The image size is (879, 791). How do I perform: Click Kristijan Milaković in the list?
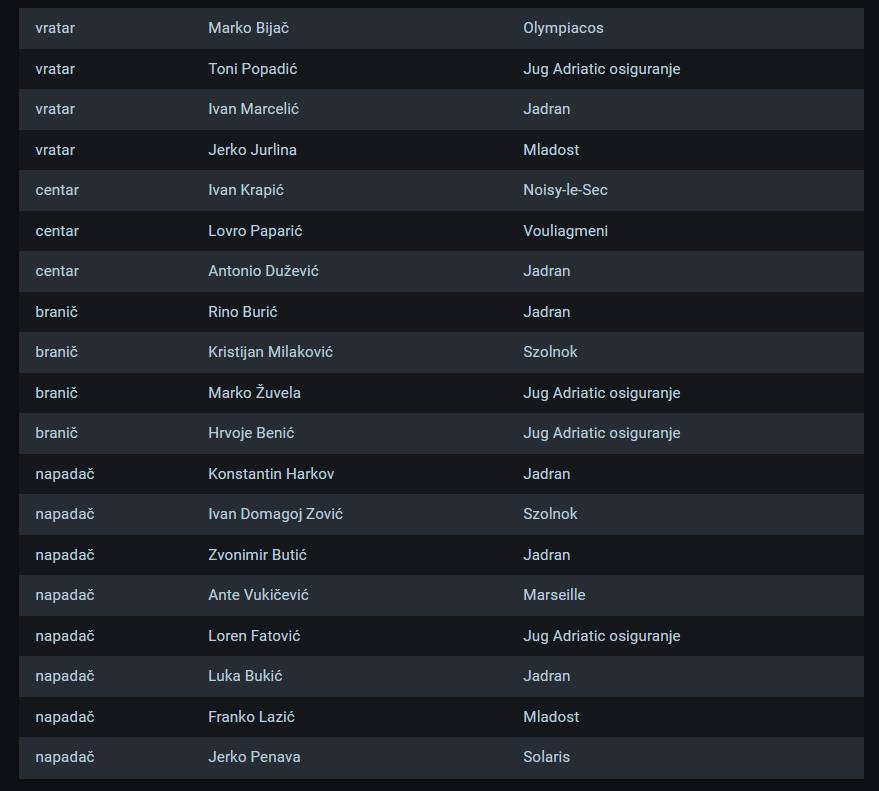point(270,352)
